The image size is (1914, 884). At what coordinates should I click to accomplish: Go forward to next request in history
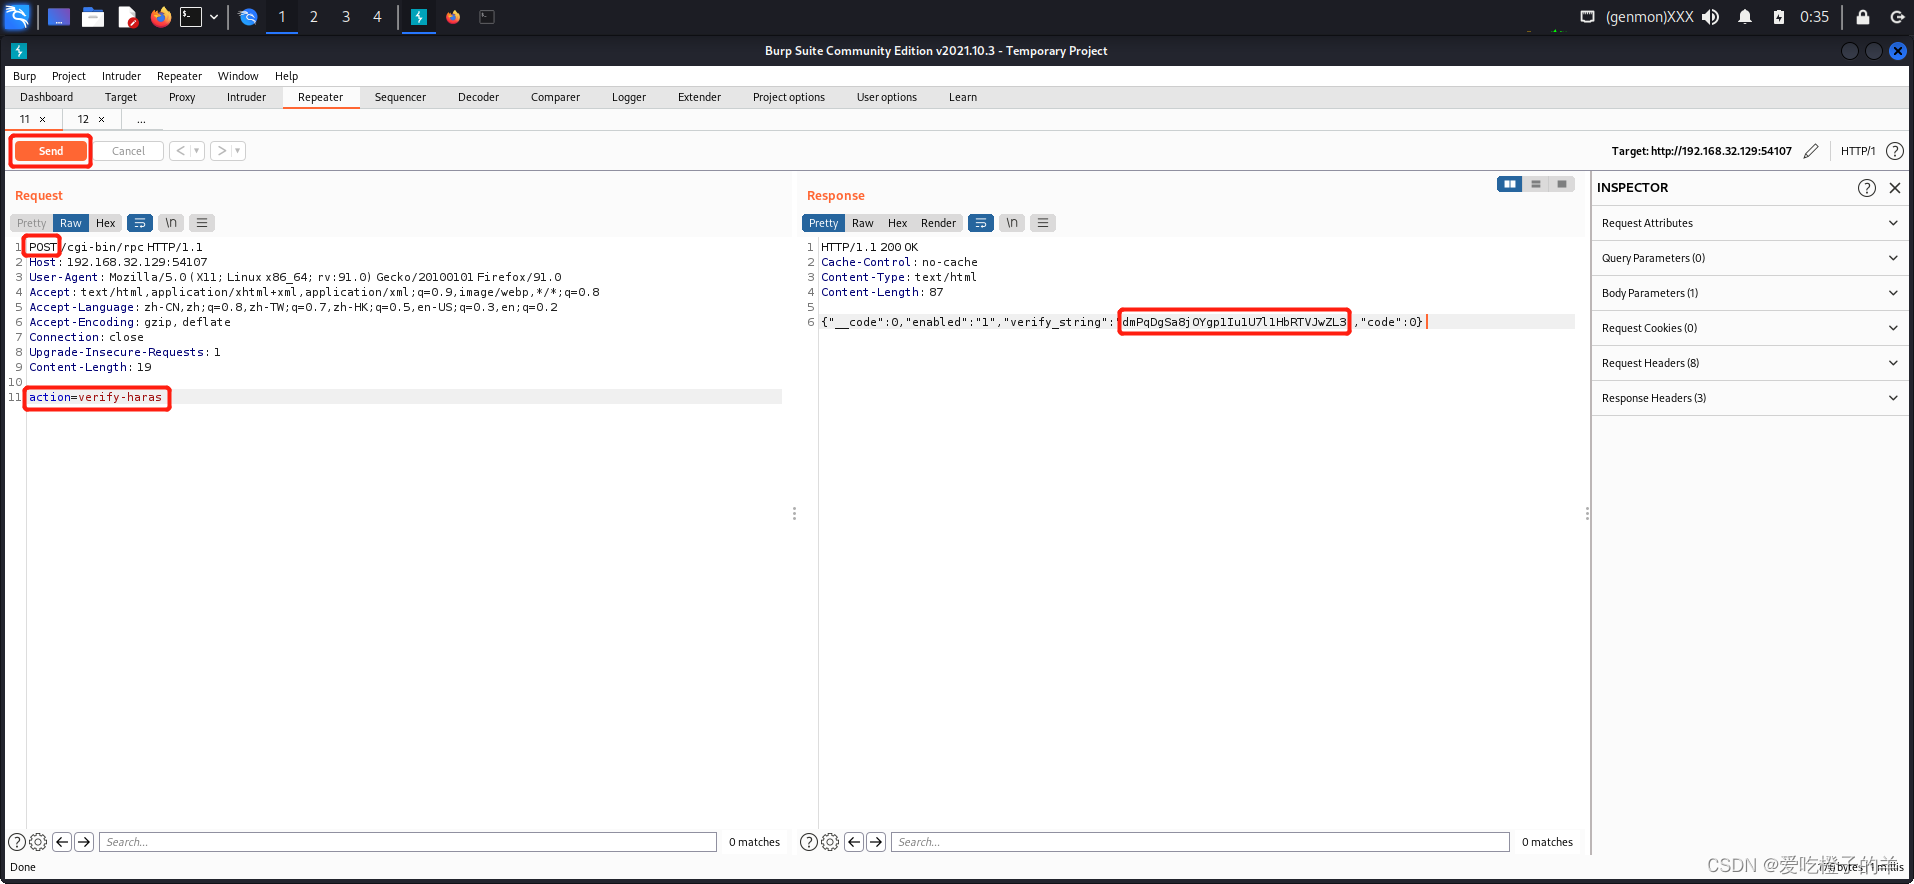[222, 151]
